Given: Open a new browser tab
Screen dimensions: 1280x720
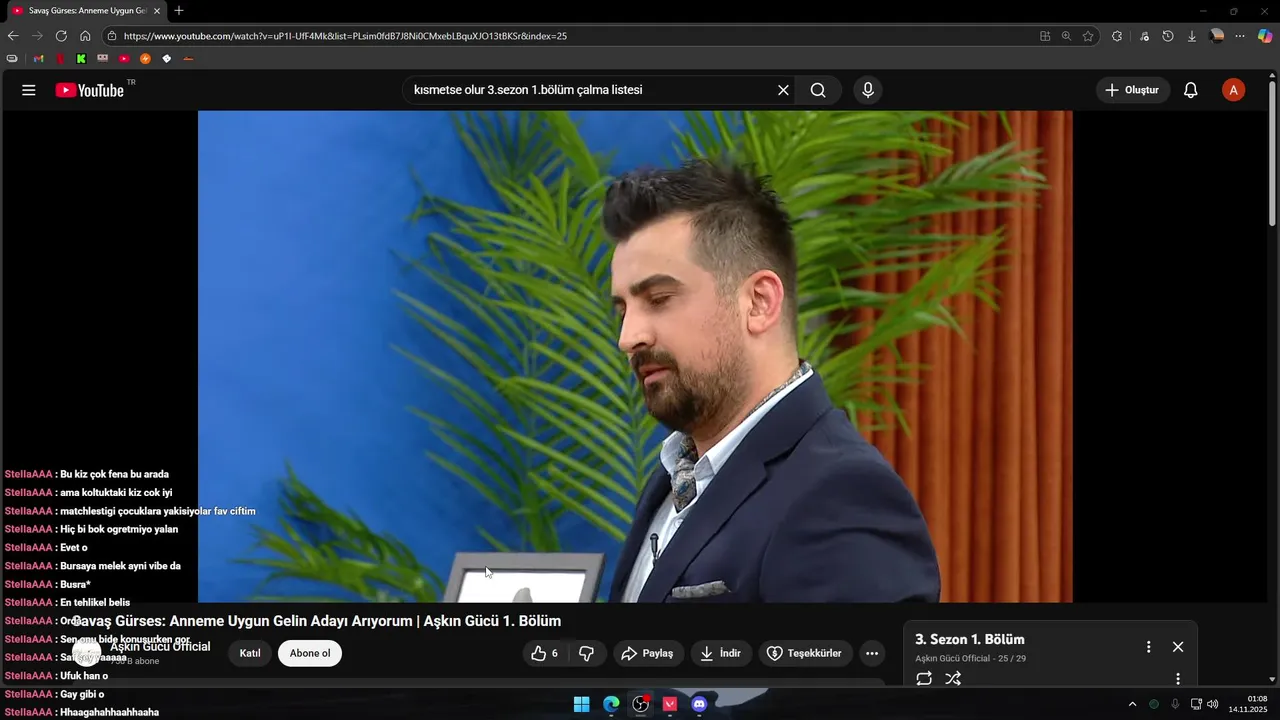Looking at the screenshot, I should 179,11.
